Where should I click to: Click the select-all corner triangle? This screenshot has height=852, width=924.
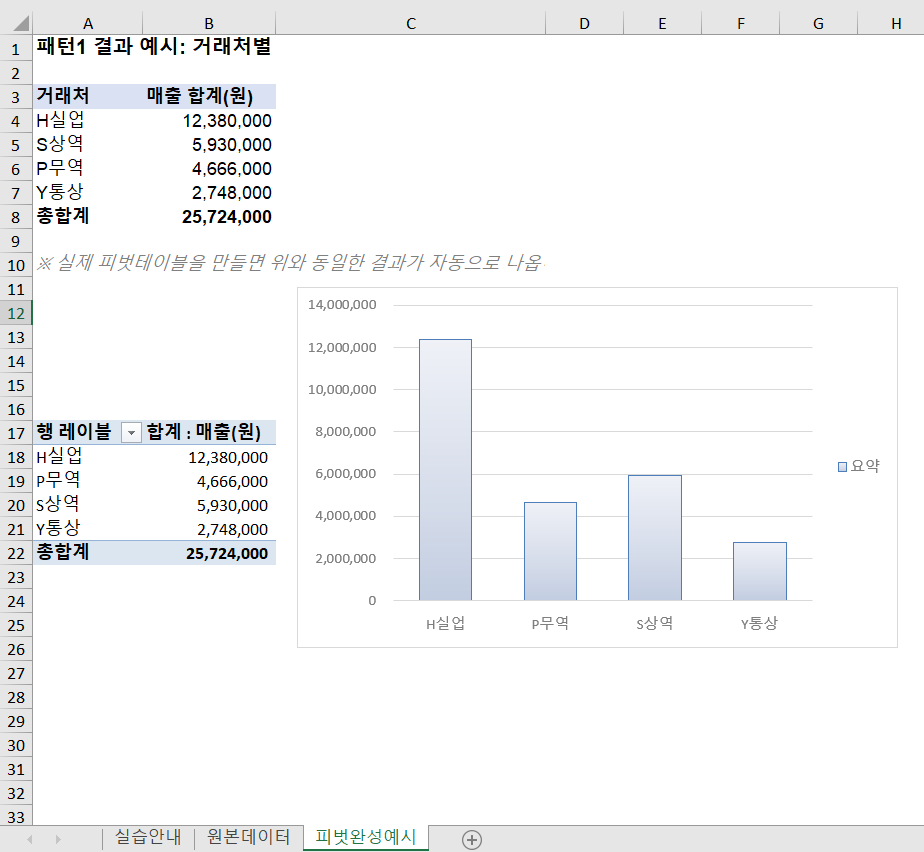[21, 23]
